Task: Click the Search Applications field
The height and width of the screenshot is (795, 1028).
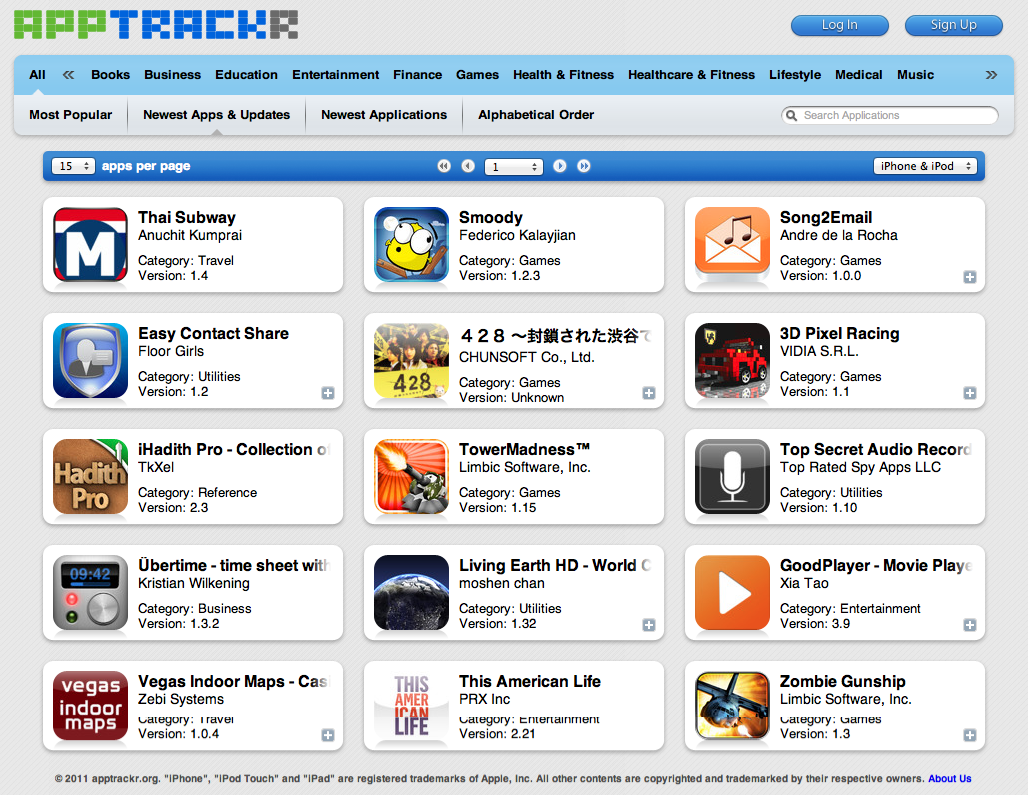Action: (x=890, y=115)
